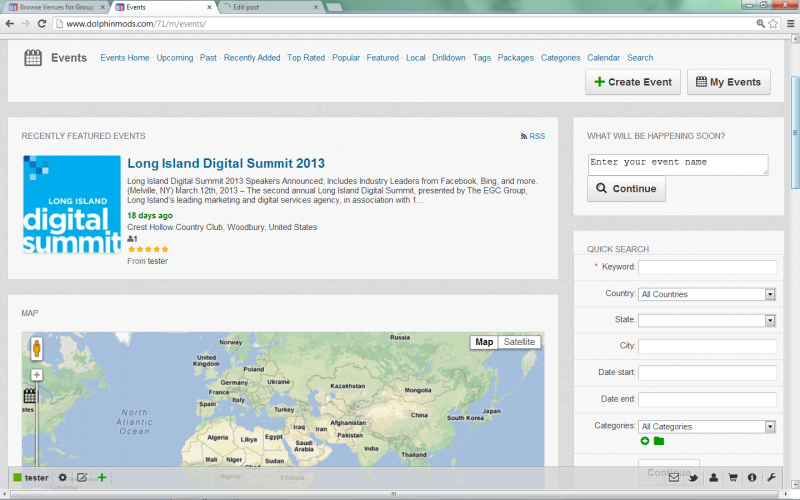Viewport: 800px width, 500px height.
Task: Open the Country dropdown All Countries
Action: click(707, 294)
